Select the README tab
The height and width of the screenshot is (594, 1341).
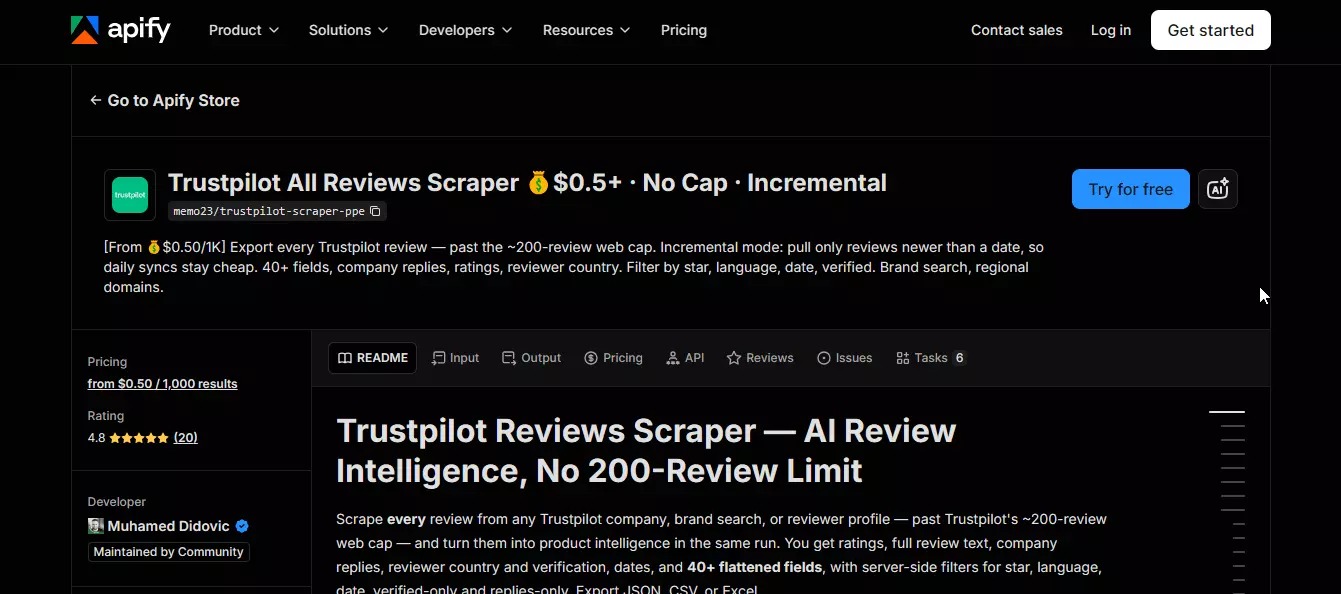[x=372, y=358]
